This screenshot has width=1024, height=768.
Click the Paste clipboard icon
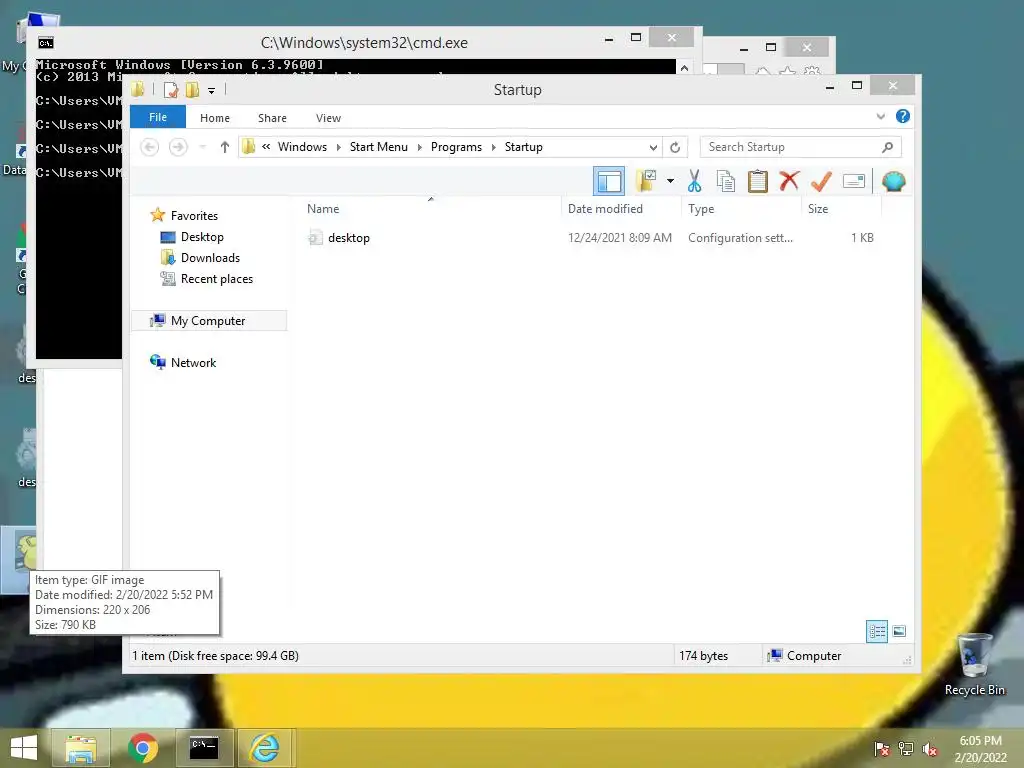coord(758,181)
